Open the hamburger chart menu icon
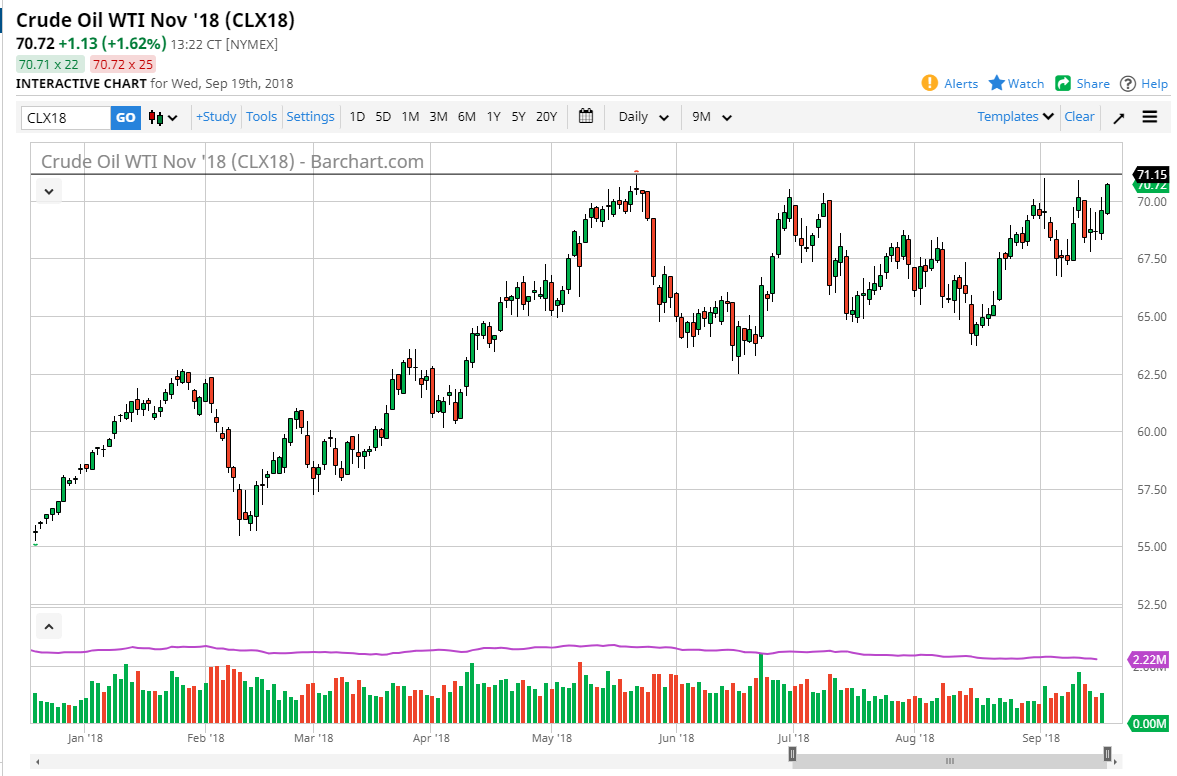 click(x=1149, y=117)
